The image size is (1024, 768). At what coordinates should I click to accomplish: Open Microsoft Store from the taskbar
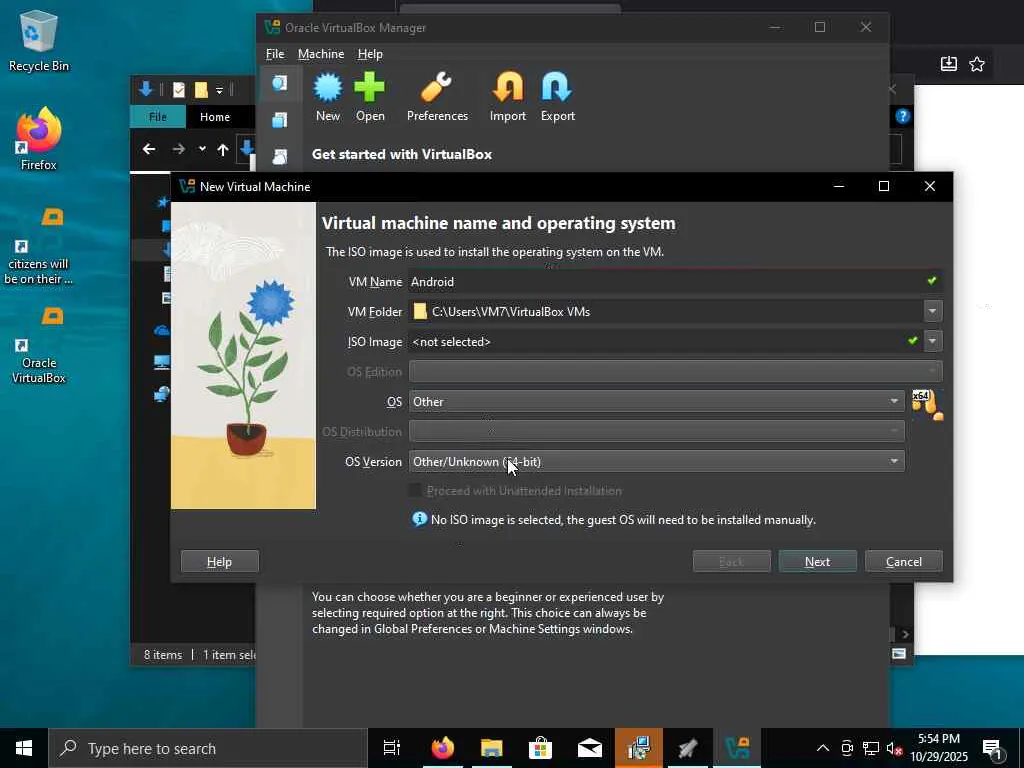click(540, 748)
